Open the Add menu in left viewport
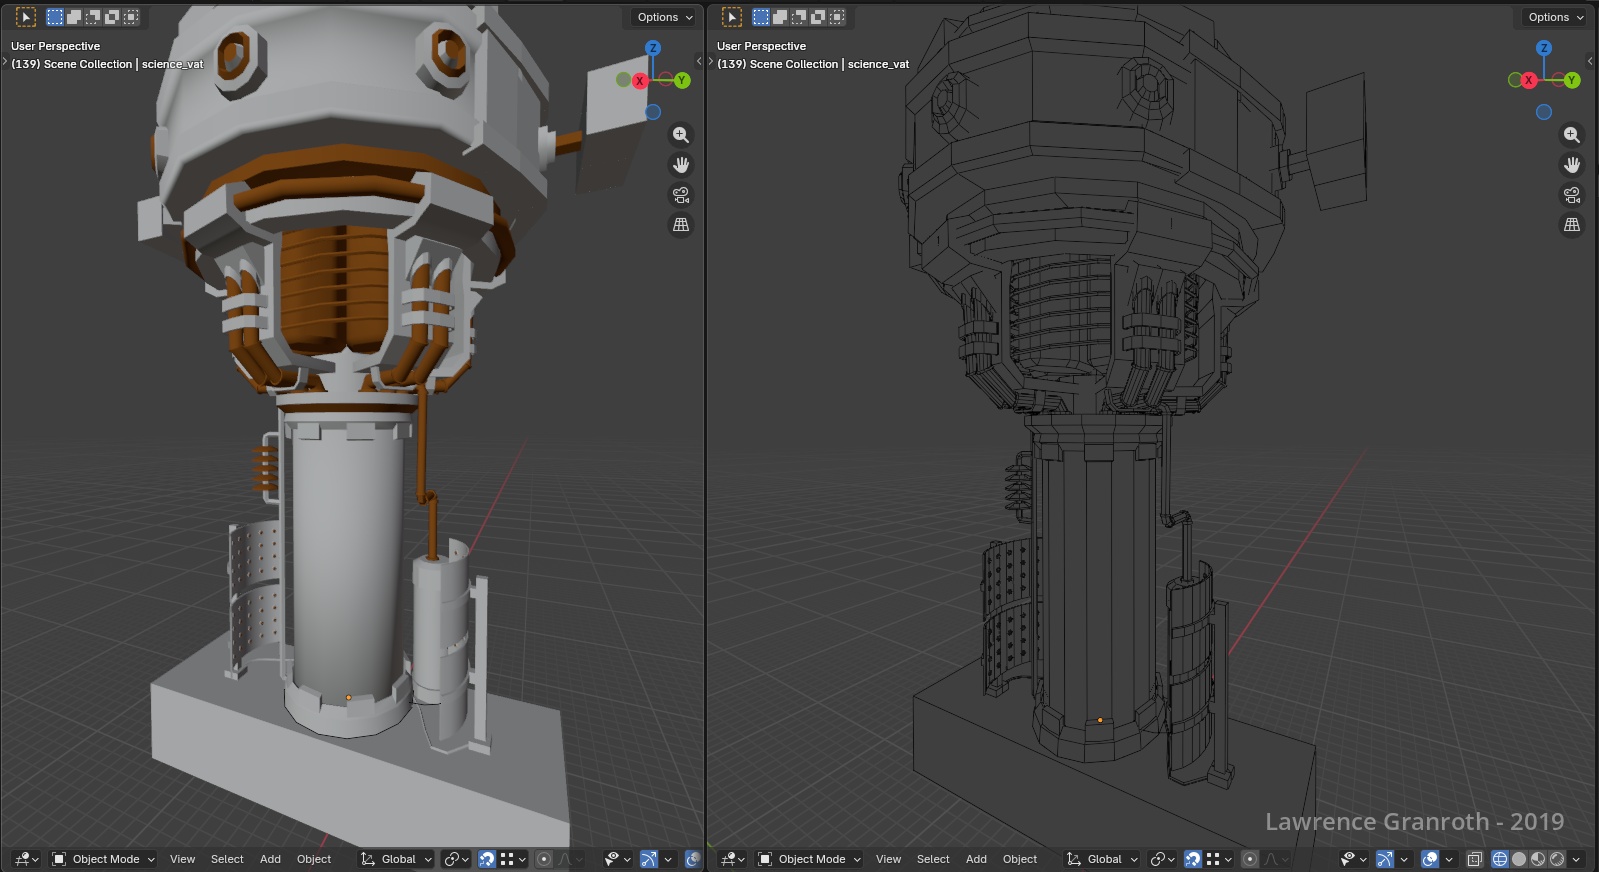The image size is (1599, 872). point(270,859)
